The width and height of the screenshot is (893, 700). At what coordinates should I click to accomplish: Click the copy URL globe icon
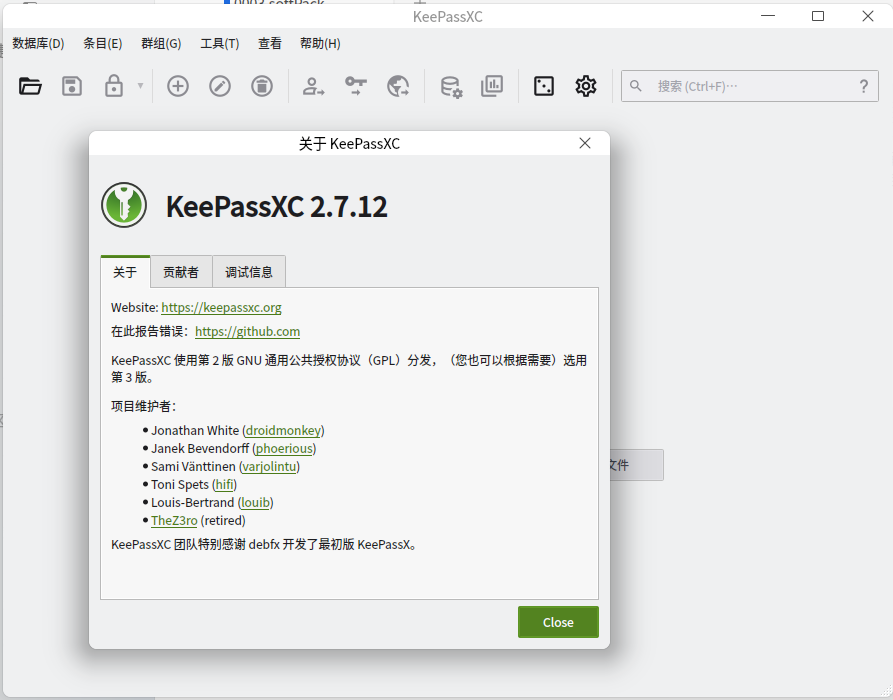(398, 87)
